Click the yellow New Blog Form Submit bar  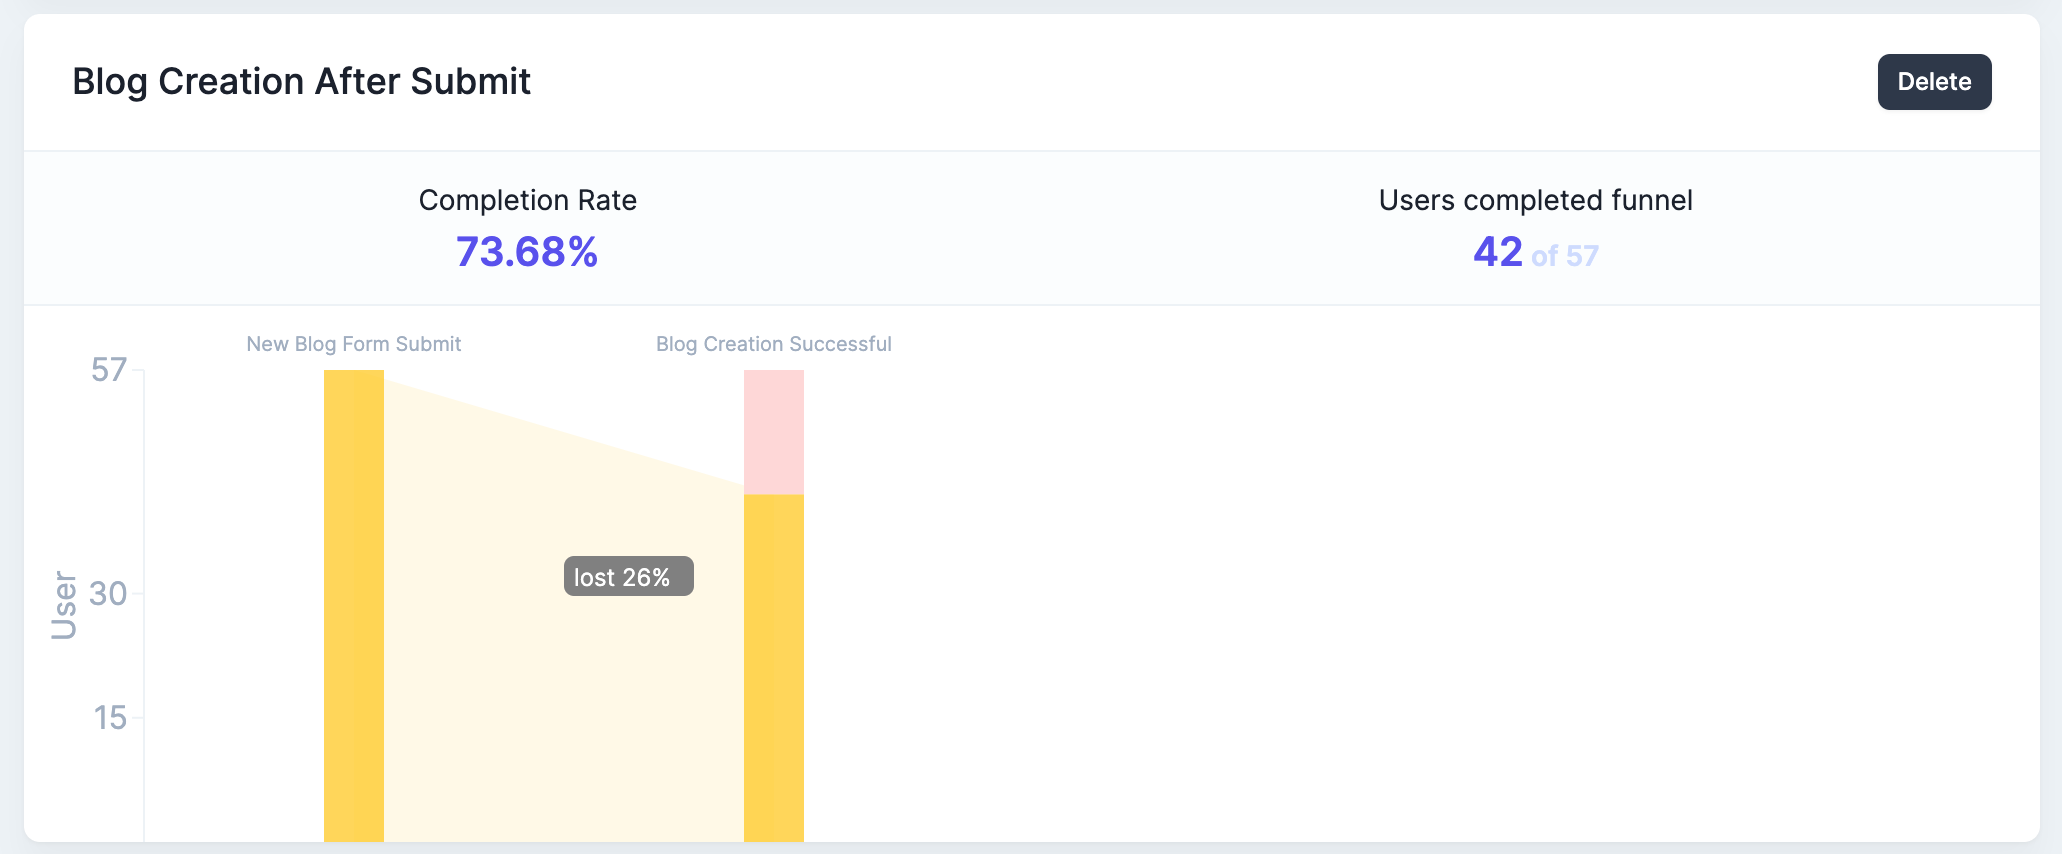(354, 606)
